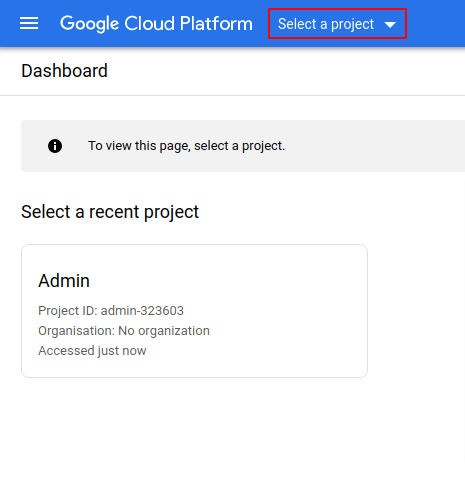This screenshot has height=481, width=465.
Task: Click the Dashboard page heading
Action: 64,71
